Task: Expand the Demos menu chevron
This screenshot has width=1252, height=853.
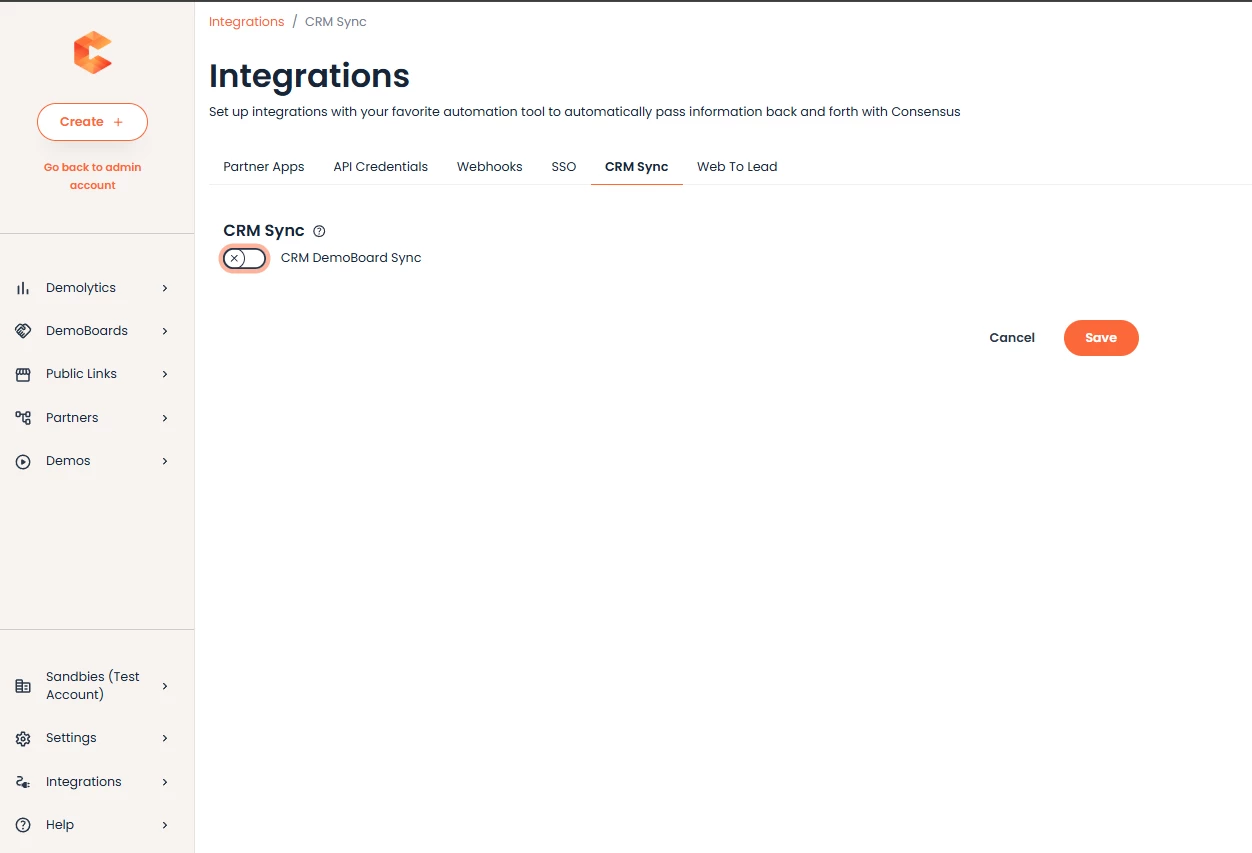Action: coord(165,461)
